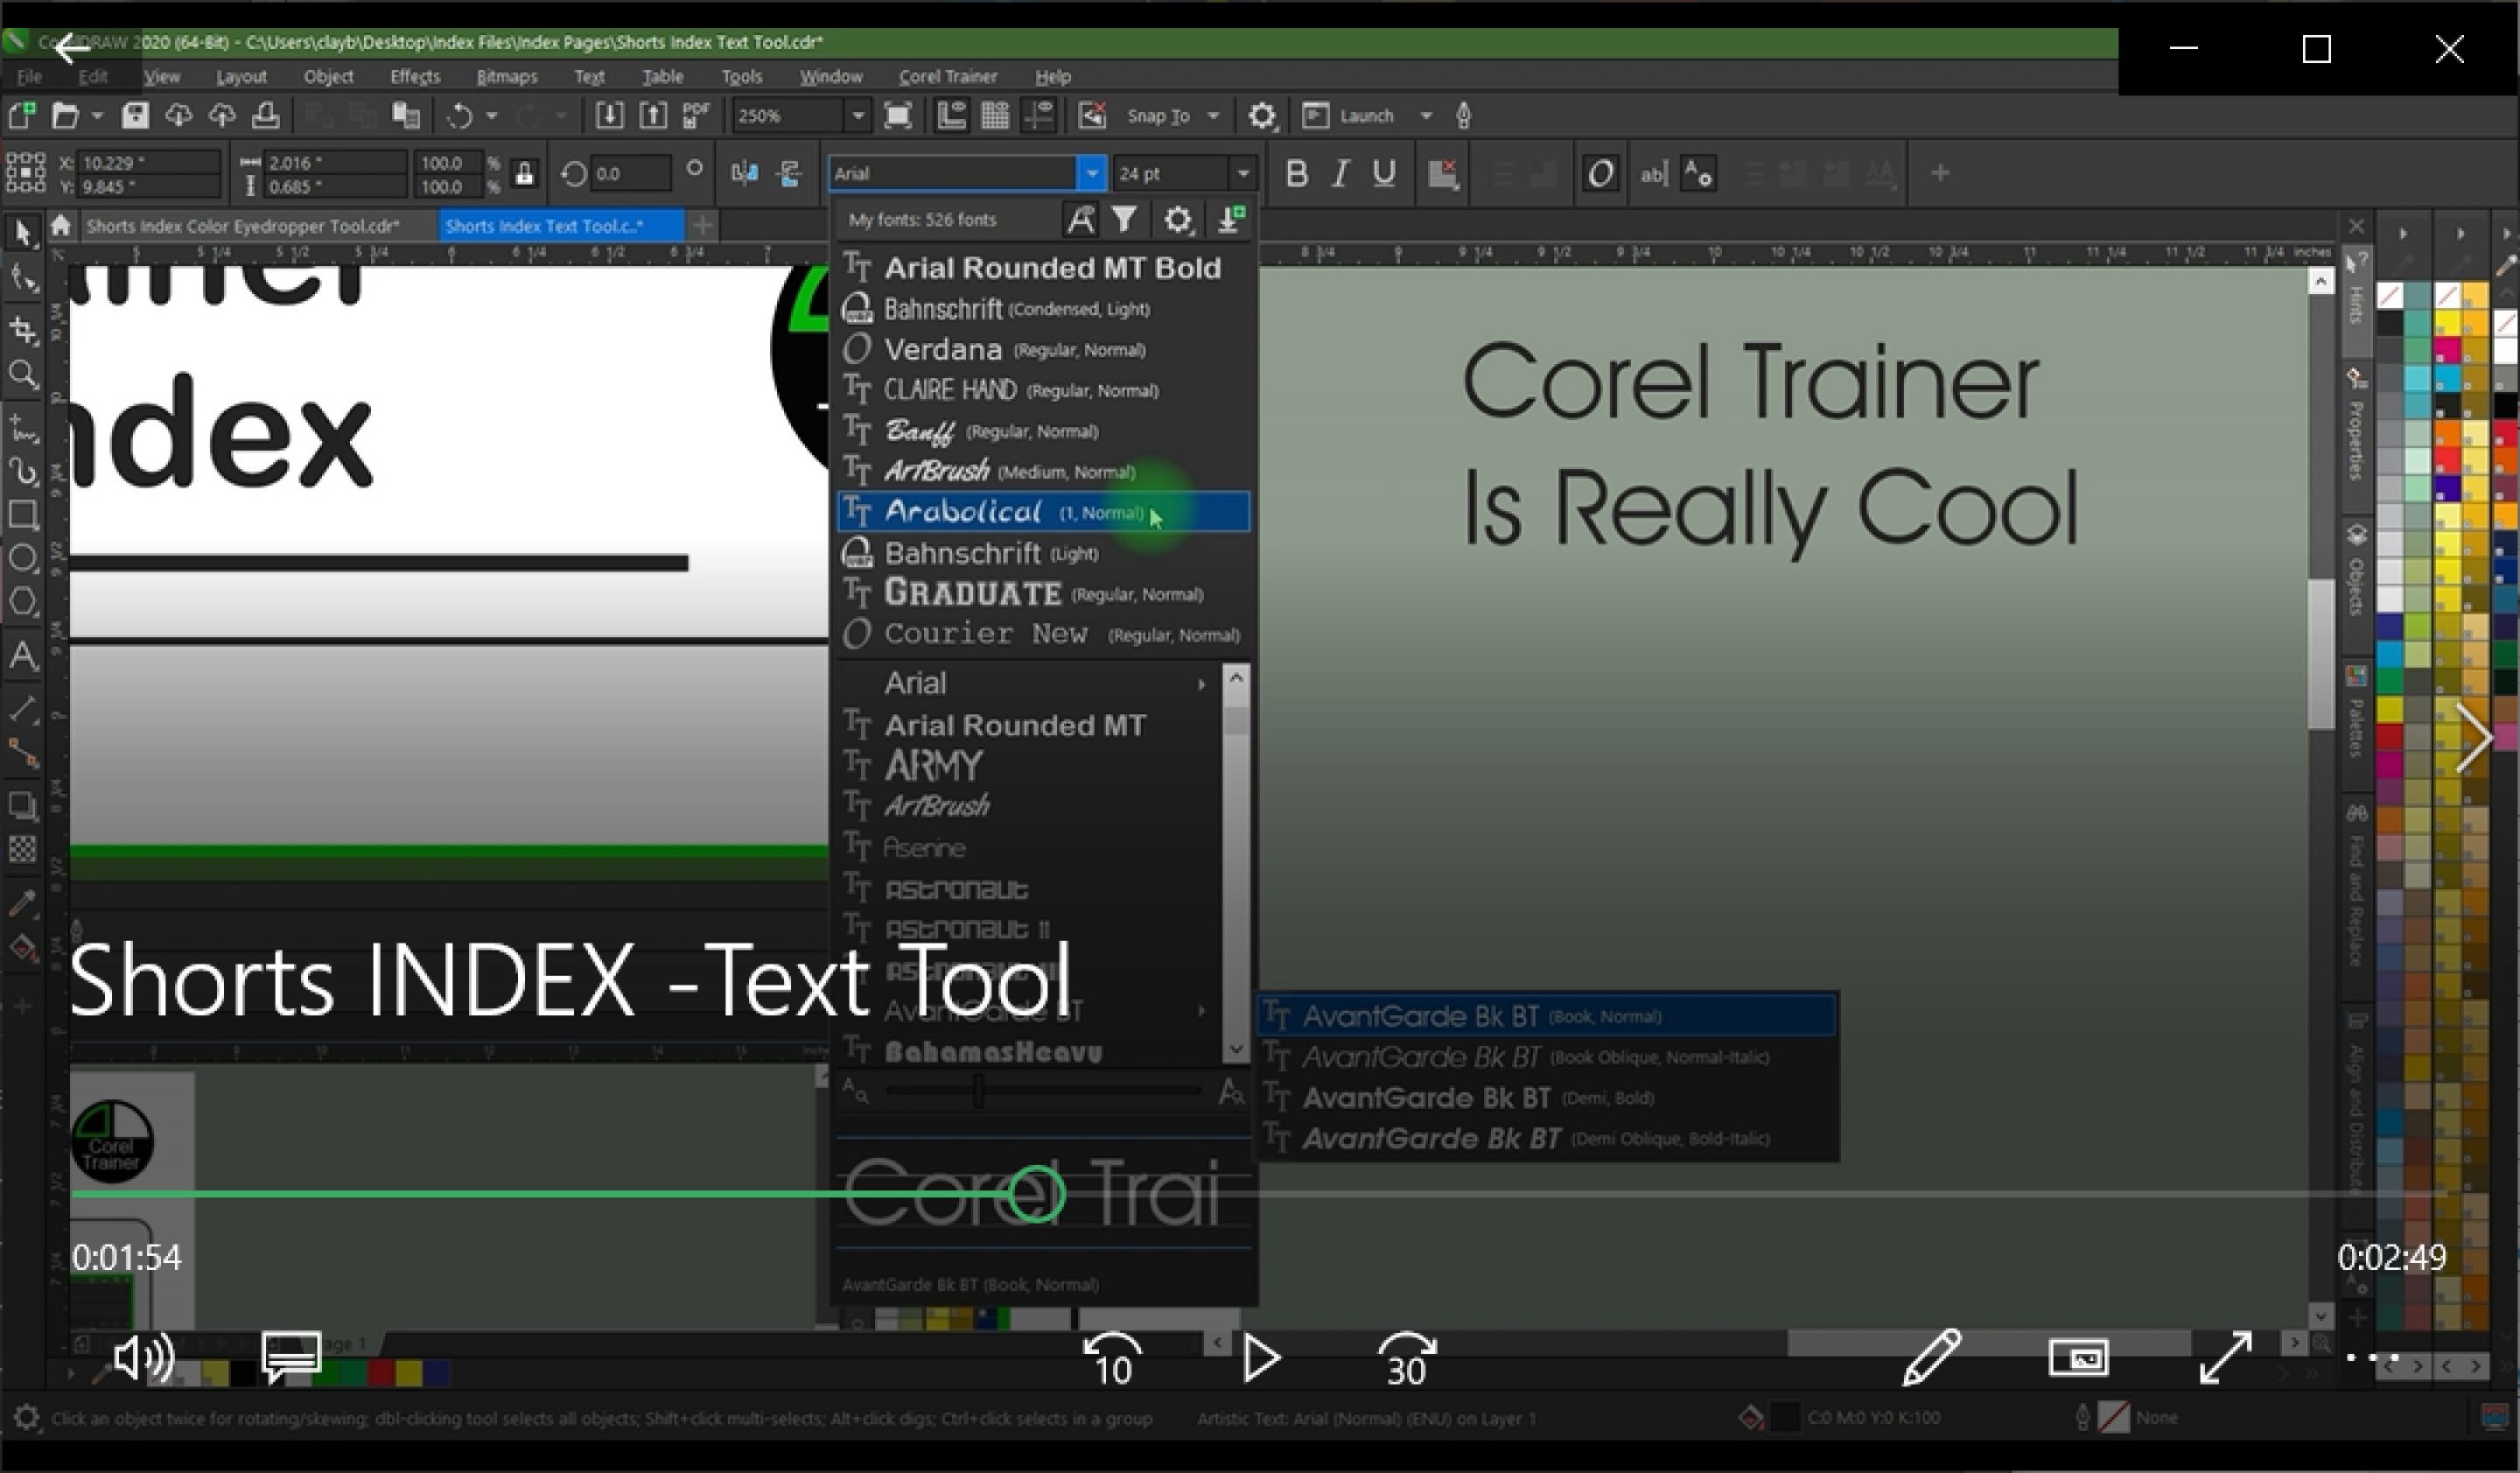Click the font filter funnel icon
The height and width of the screenshot is (1473, 2520).
pos(1125,219)
